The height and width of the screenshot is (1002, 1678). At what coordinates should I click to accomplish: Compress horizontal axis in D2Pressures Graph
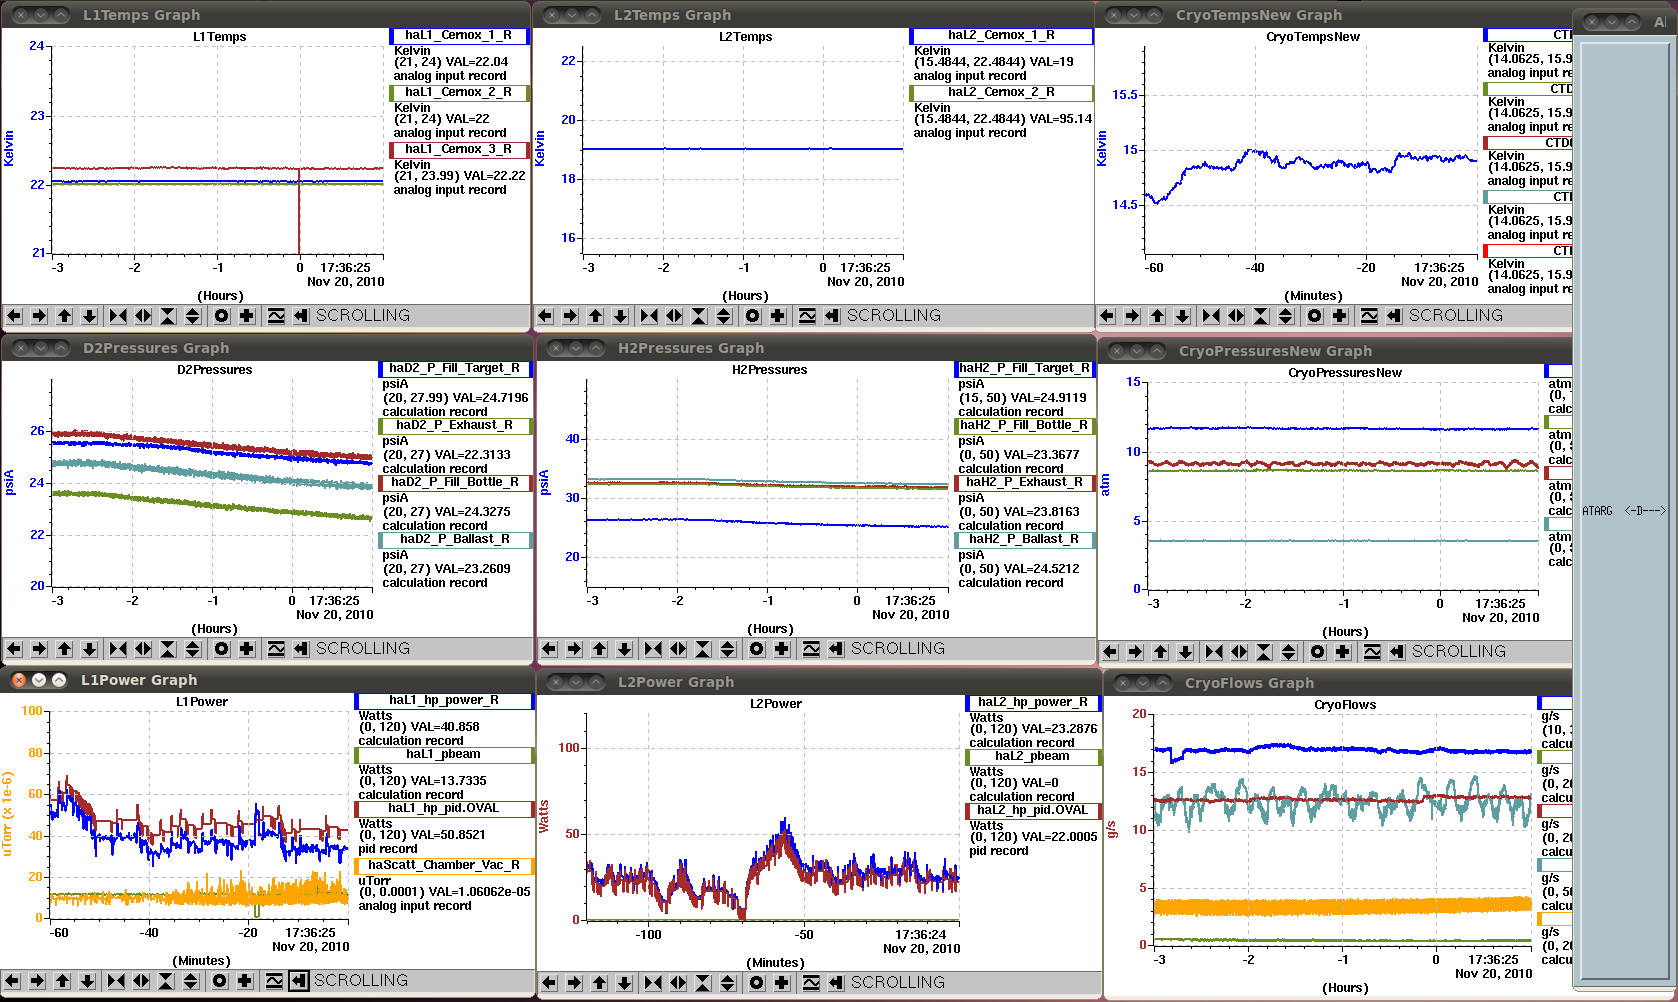pos(118,649)
